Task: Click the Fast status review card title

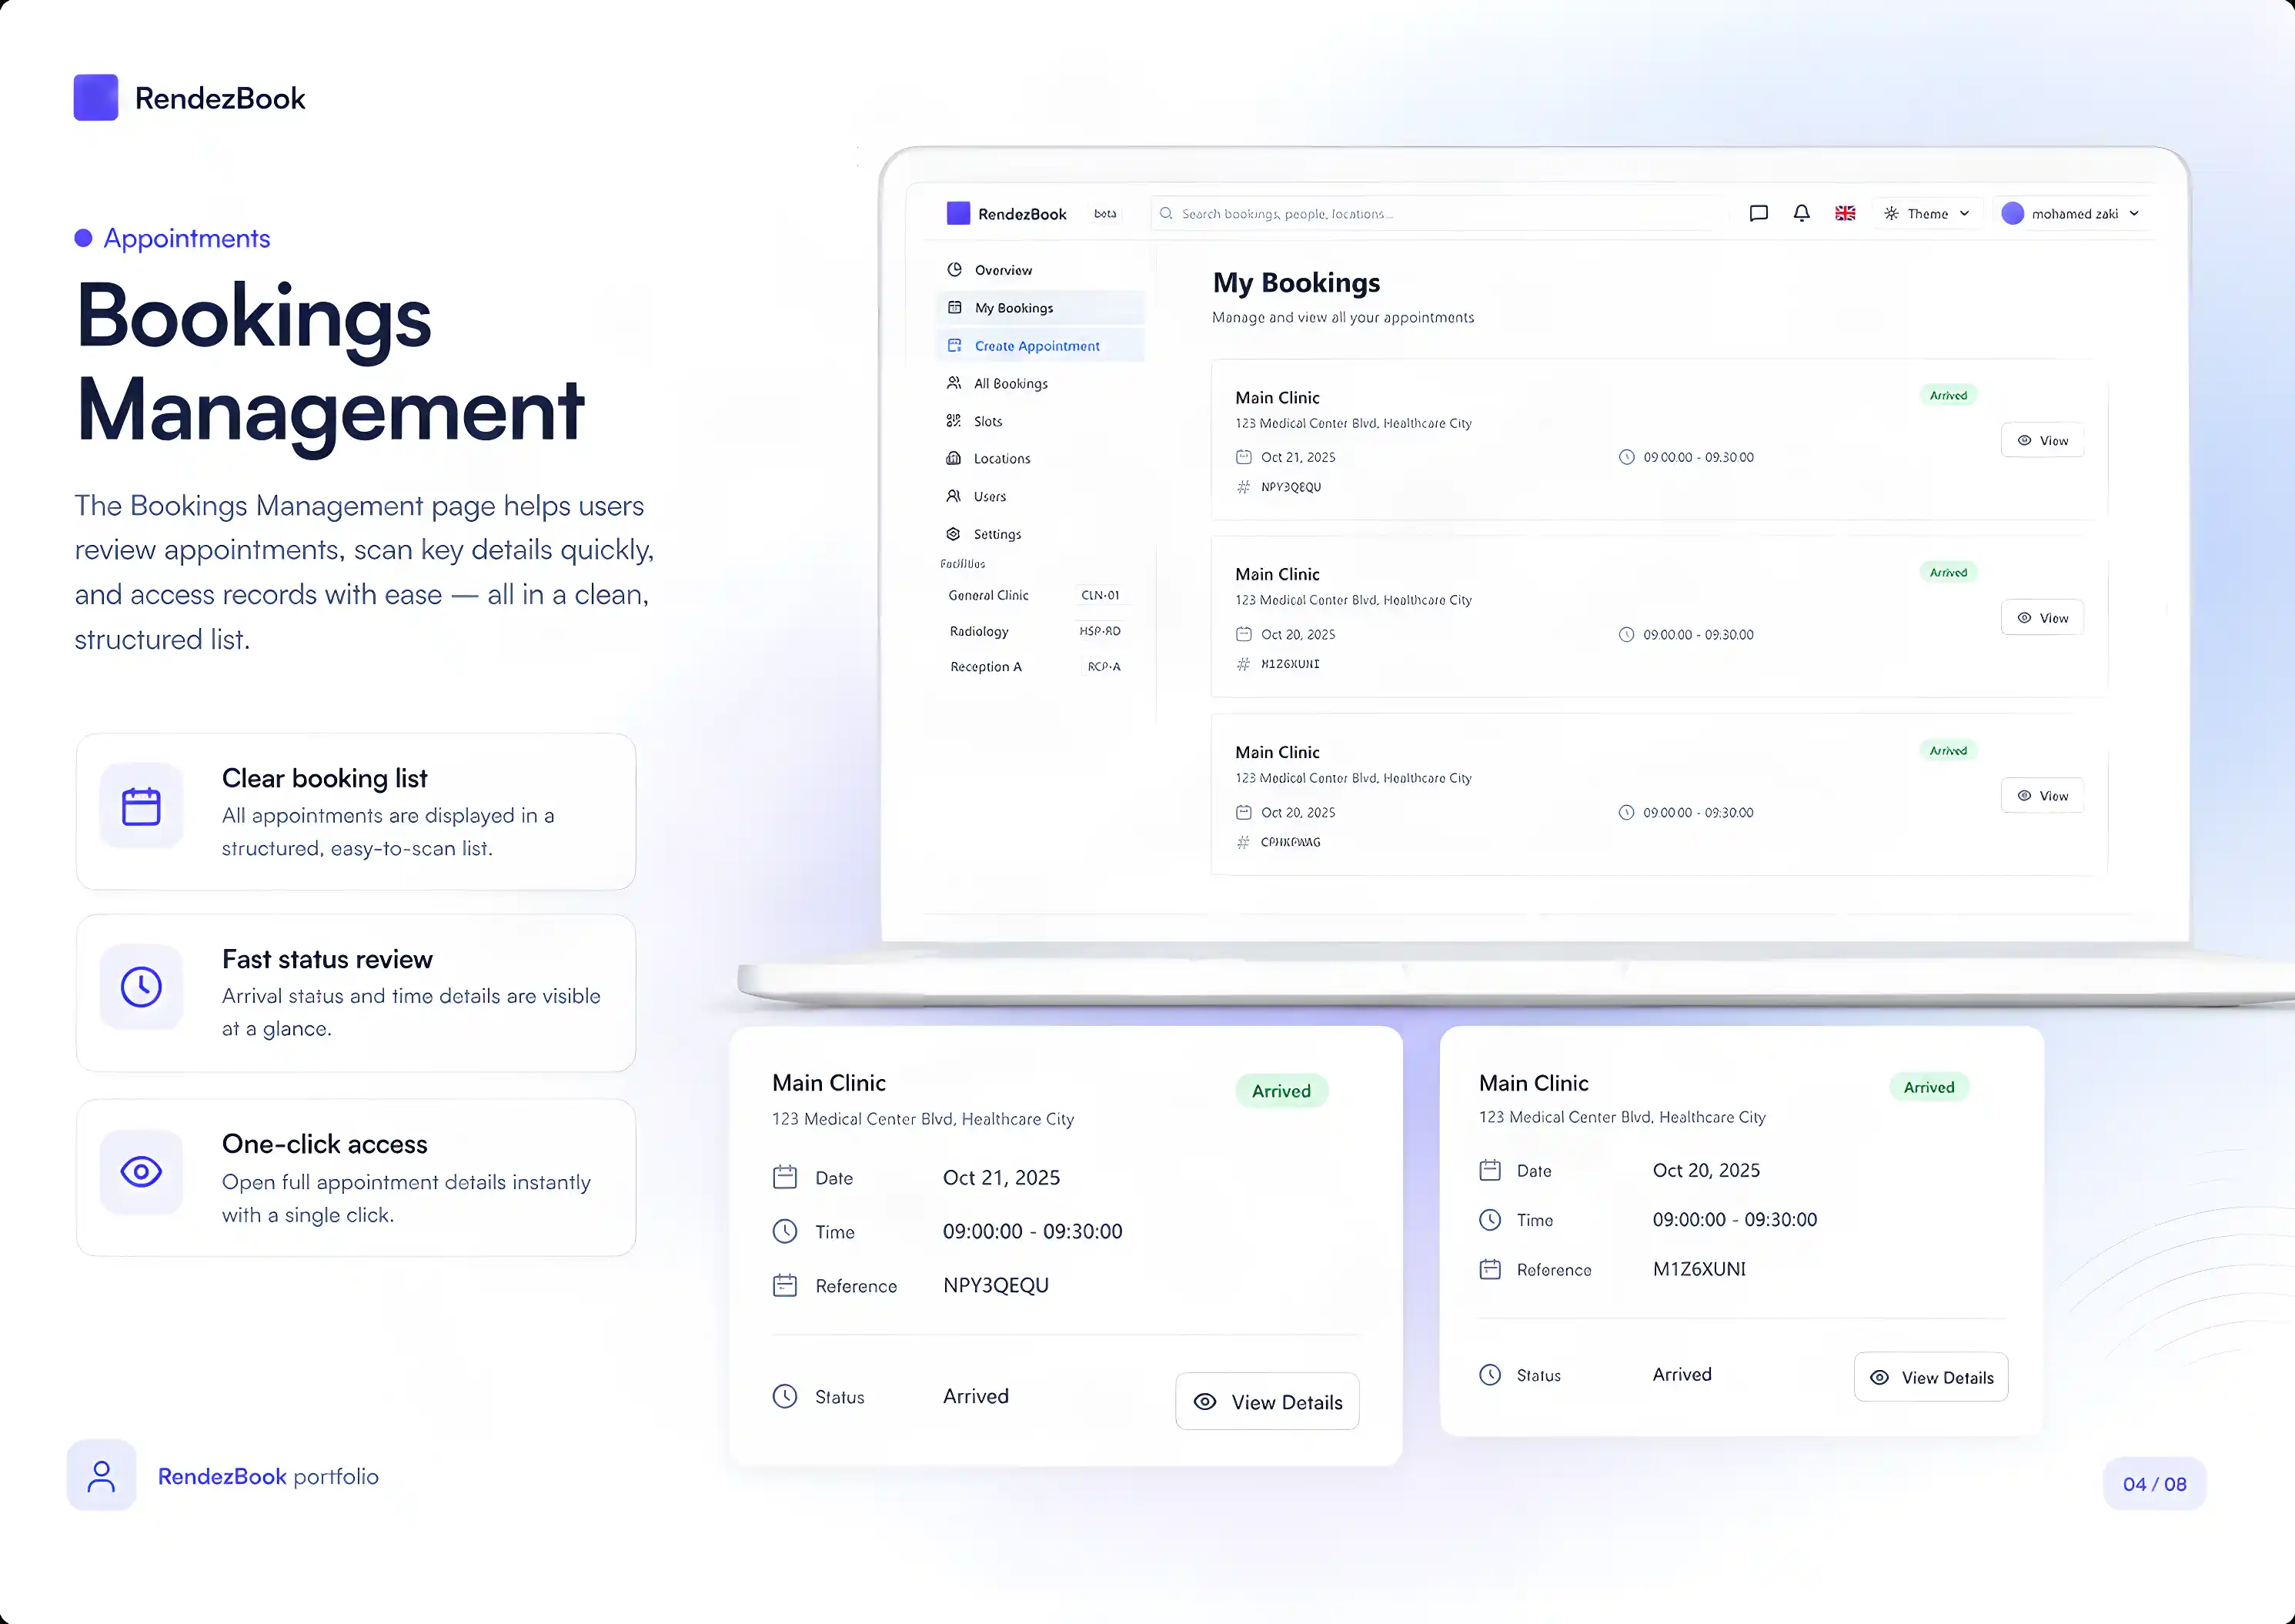Action: tap(327, 959)
